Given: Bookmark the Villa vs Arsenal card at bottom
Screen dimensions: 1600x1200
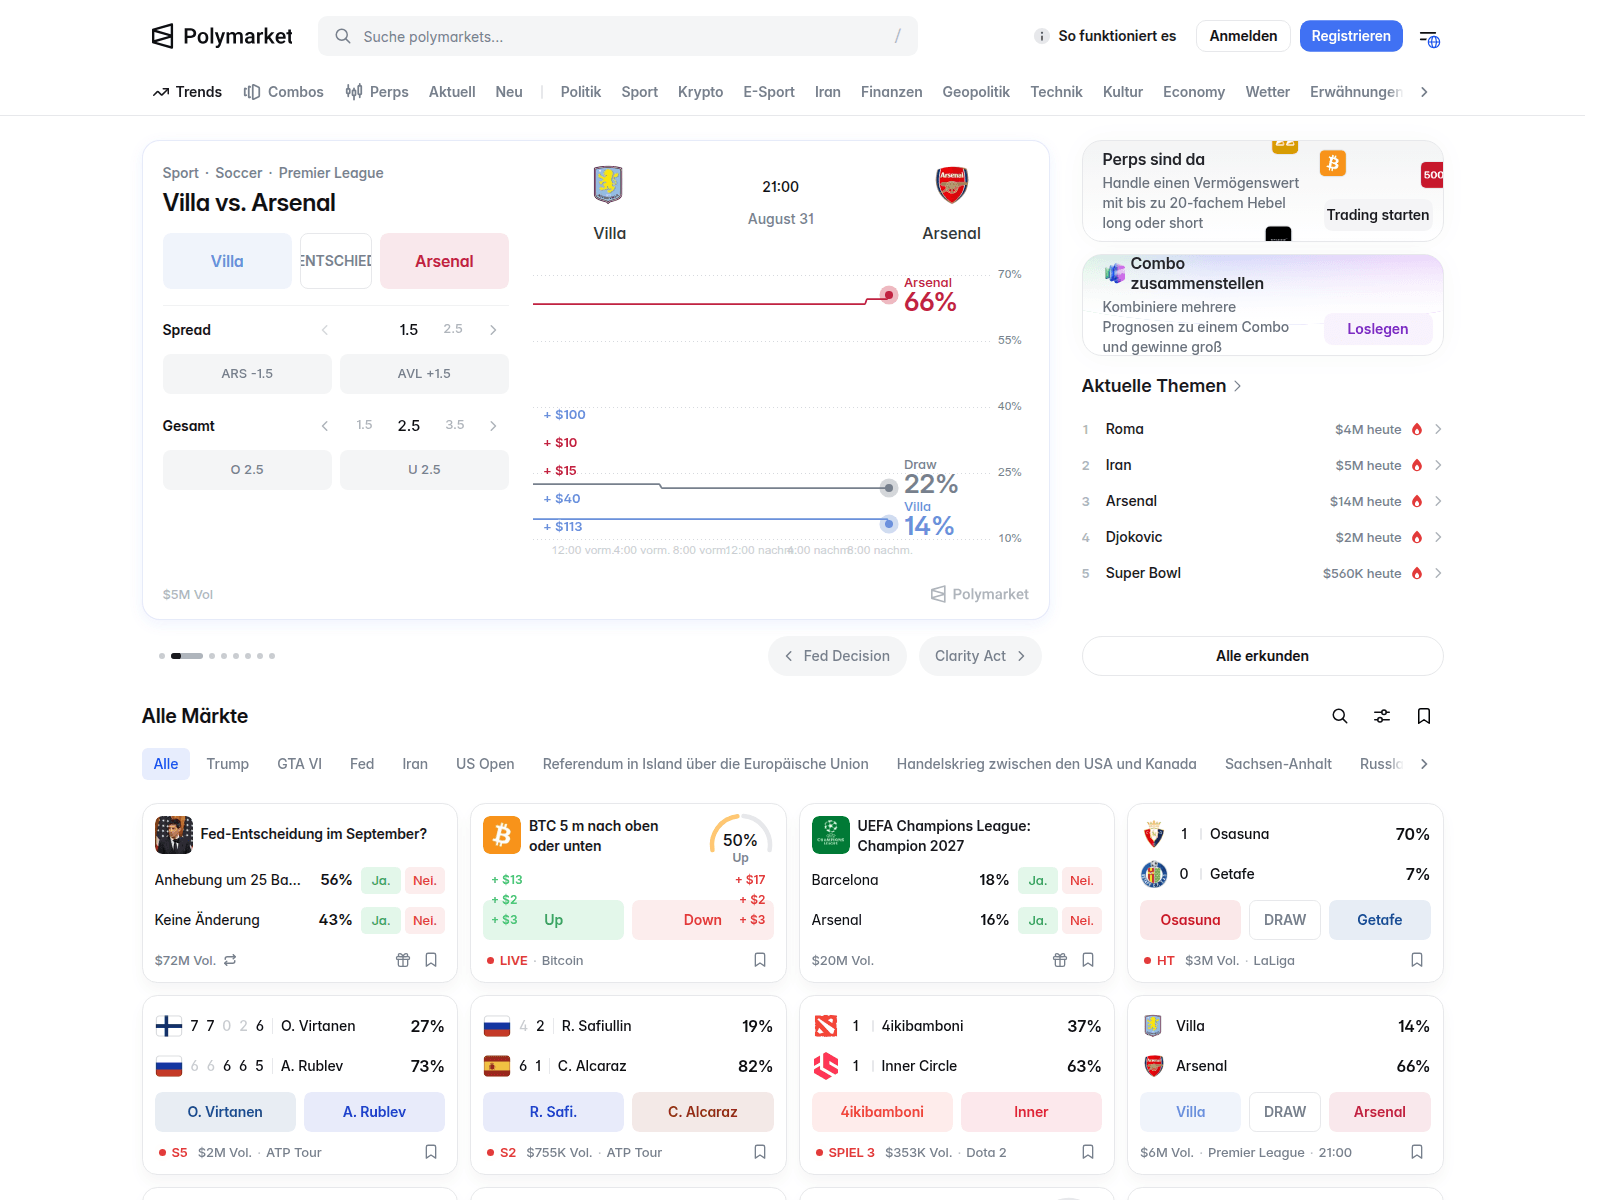Looking at the screenshot, I should tap(1417, 1152).
